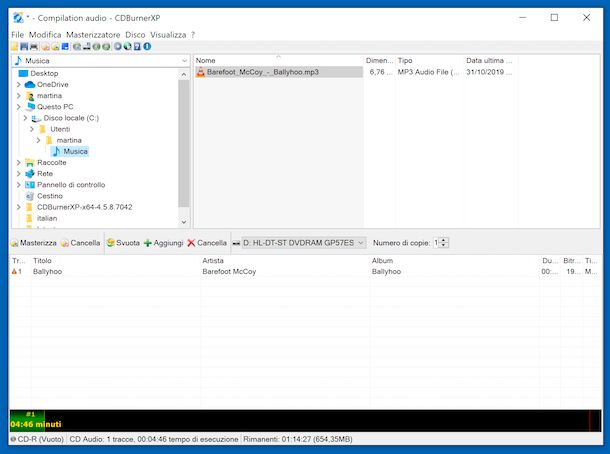This screenshot has width=610, height=454.
Task: Click the Pannello di controllo icon
Action: 30,185
